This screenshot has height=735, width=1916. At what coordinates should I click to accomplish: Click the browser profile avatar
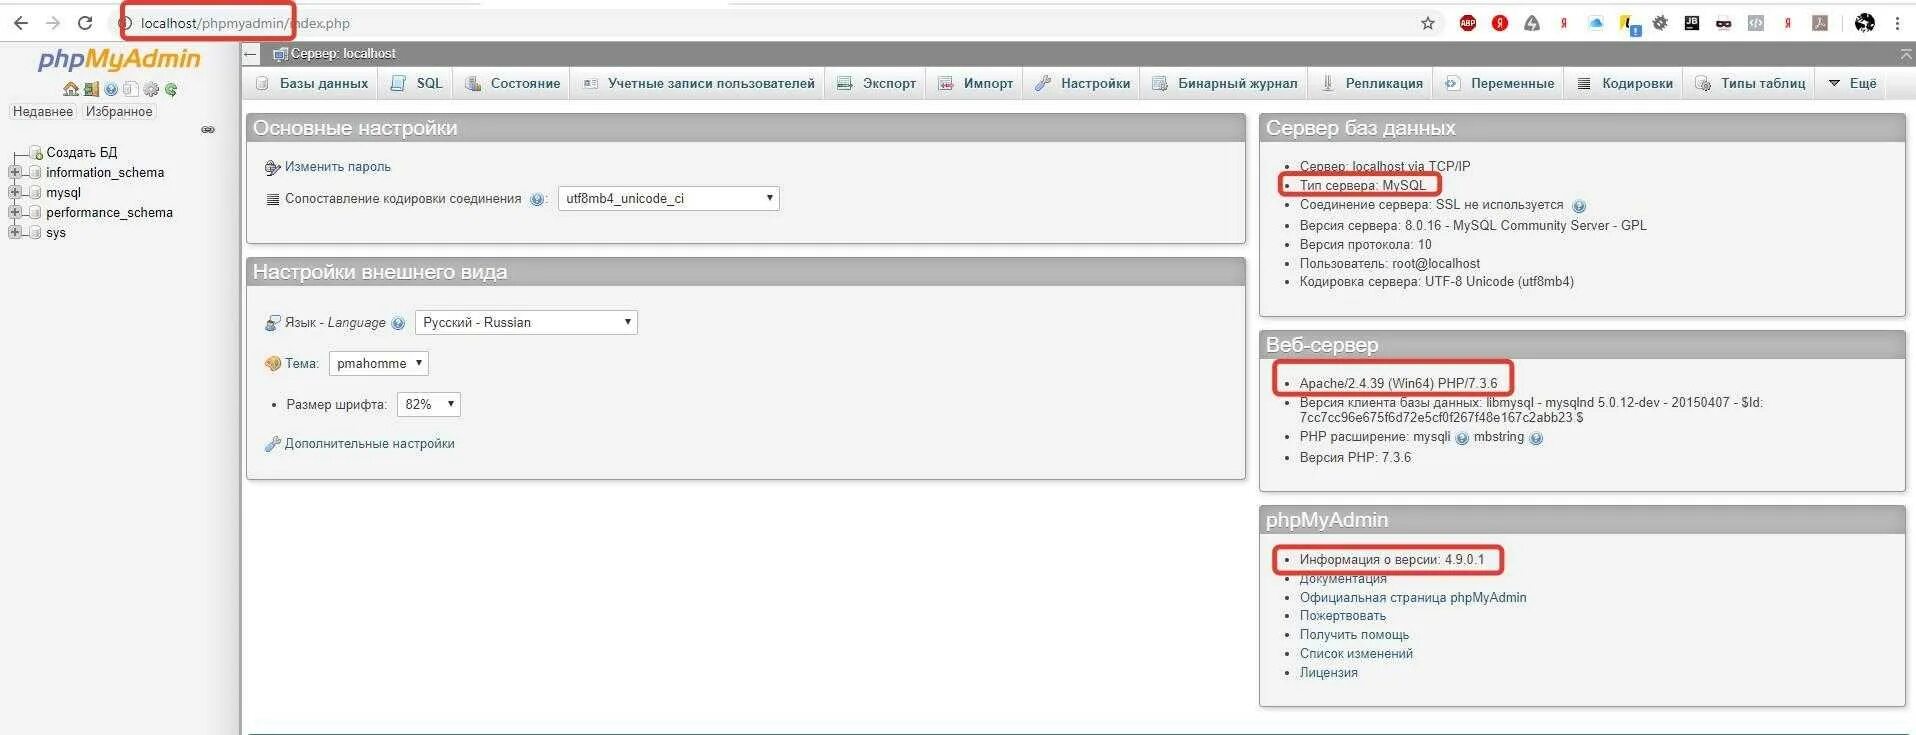pyautogui.click(x=1865, y=23)
